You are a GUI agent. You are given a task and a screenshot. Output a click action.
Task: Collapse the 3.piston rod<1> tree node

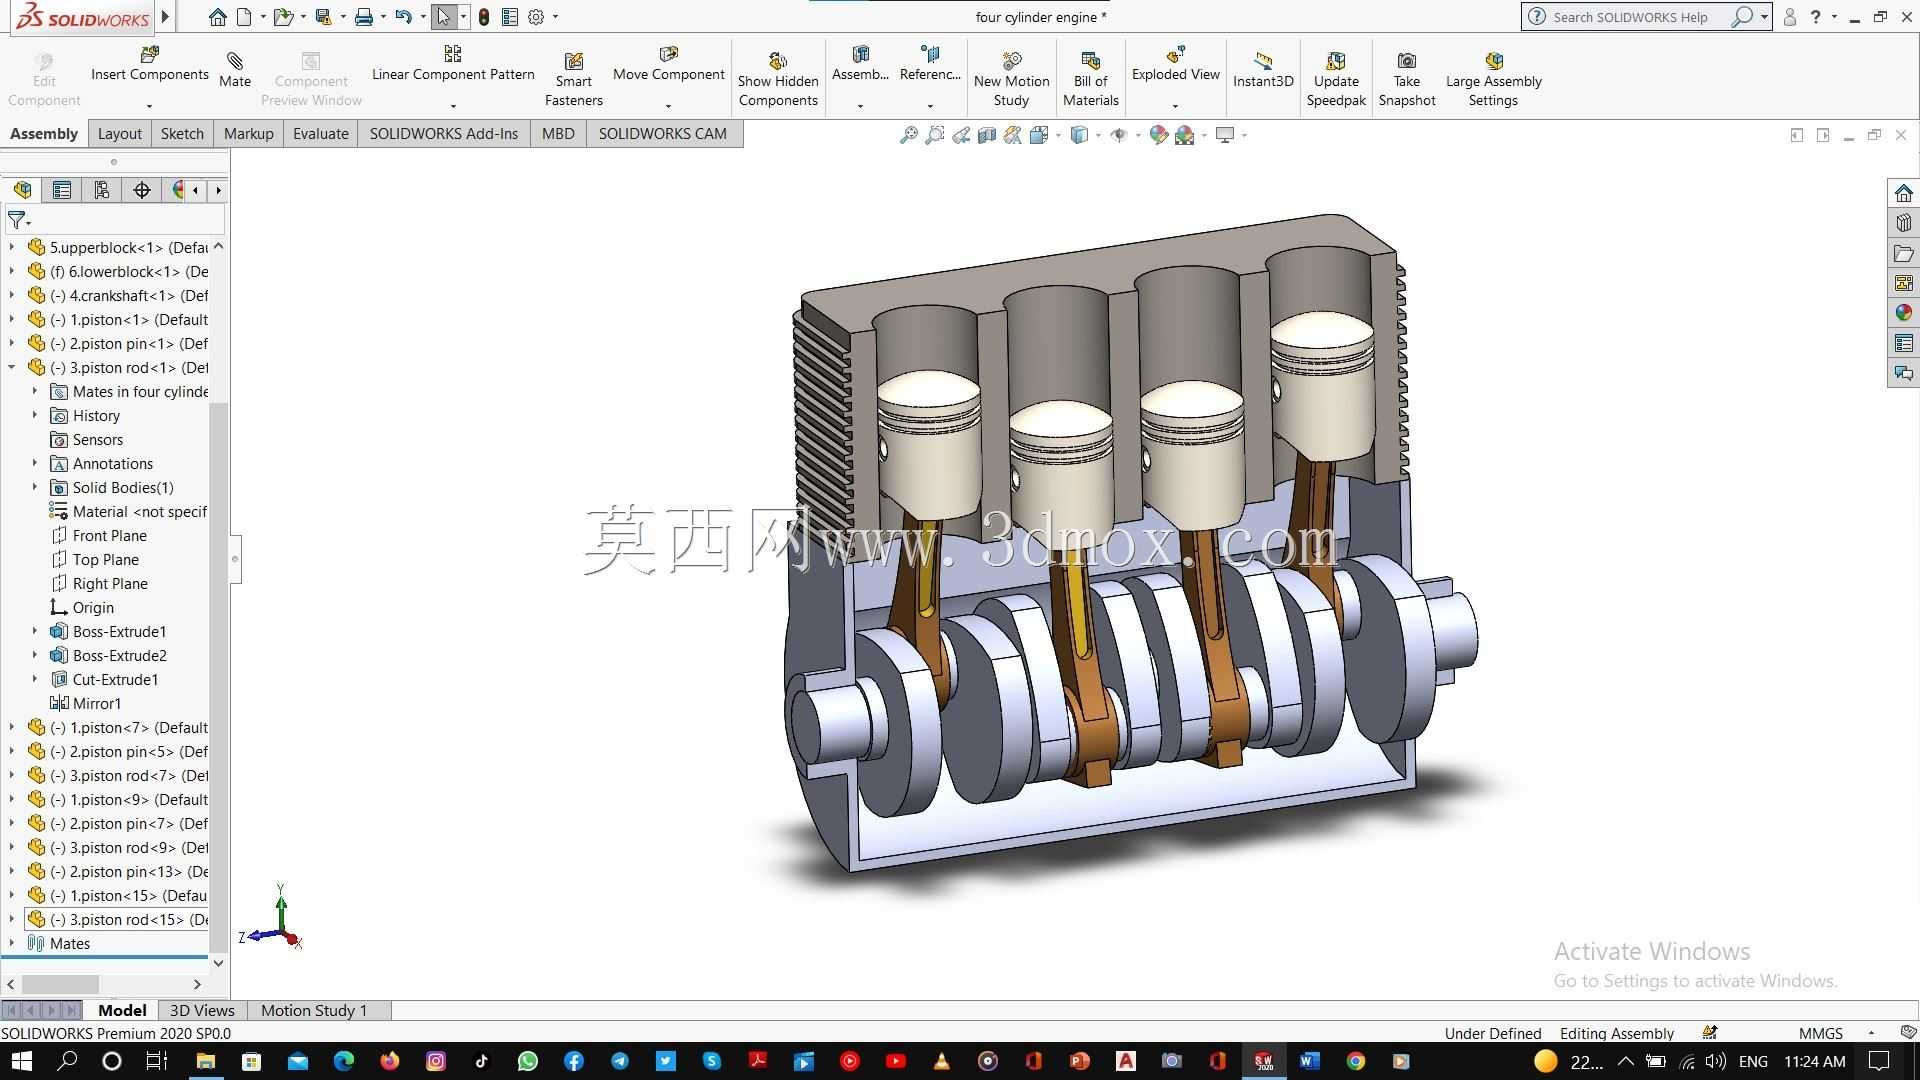(x=12, y=368)
